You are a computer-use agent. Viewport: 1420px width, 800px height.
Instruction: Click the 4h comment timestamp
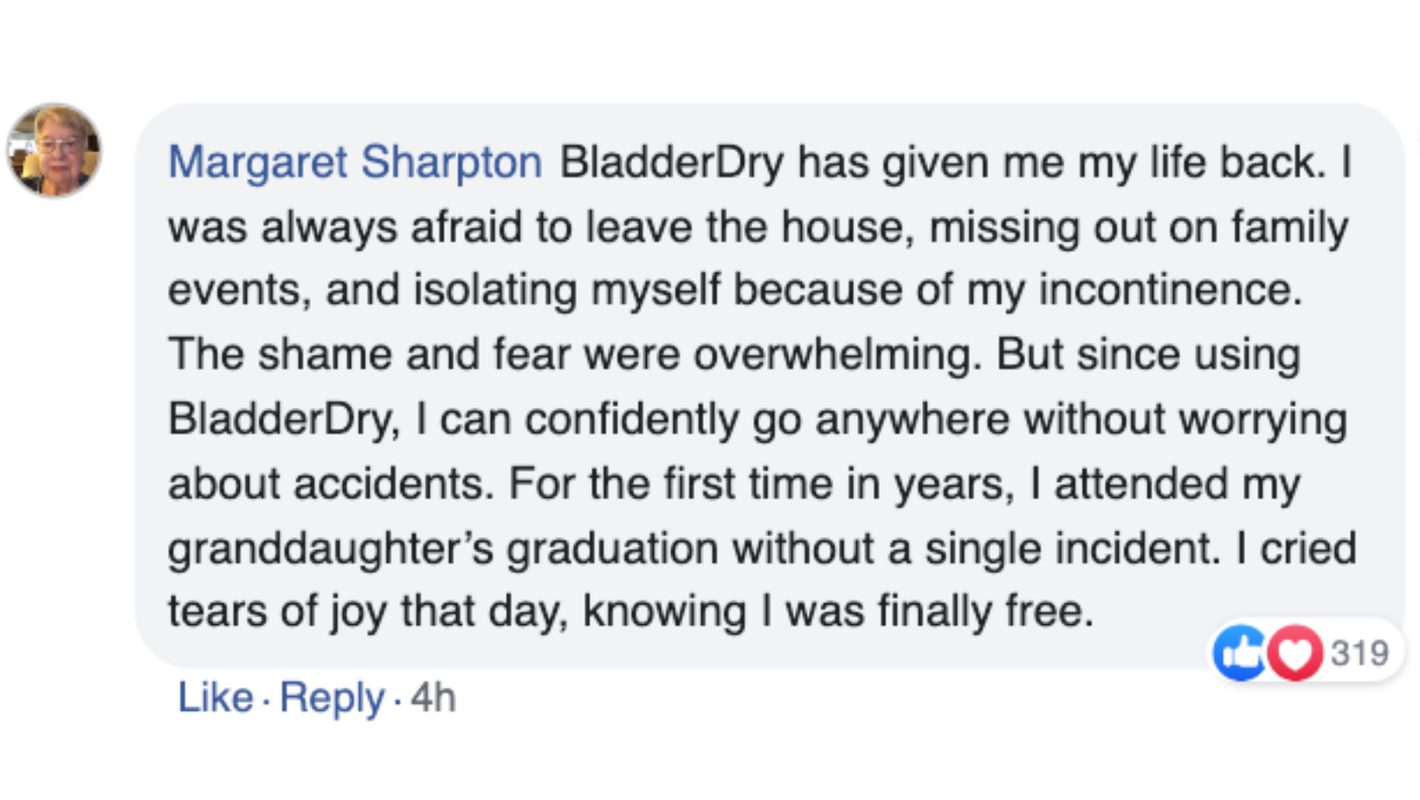[x=433, y=698]
